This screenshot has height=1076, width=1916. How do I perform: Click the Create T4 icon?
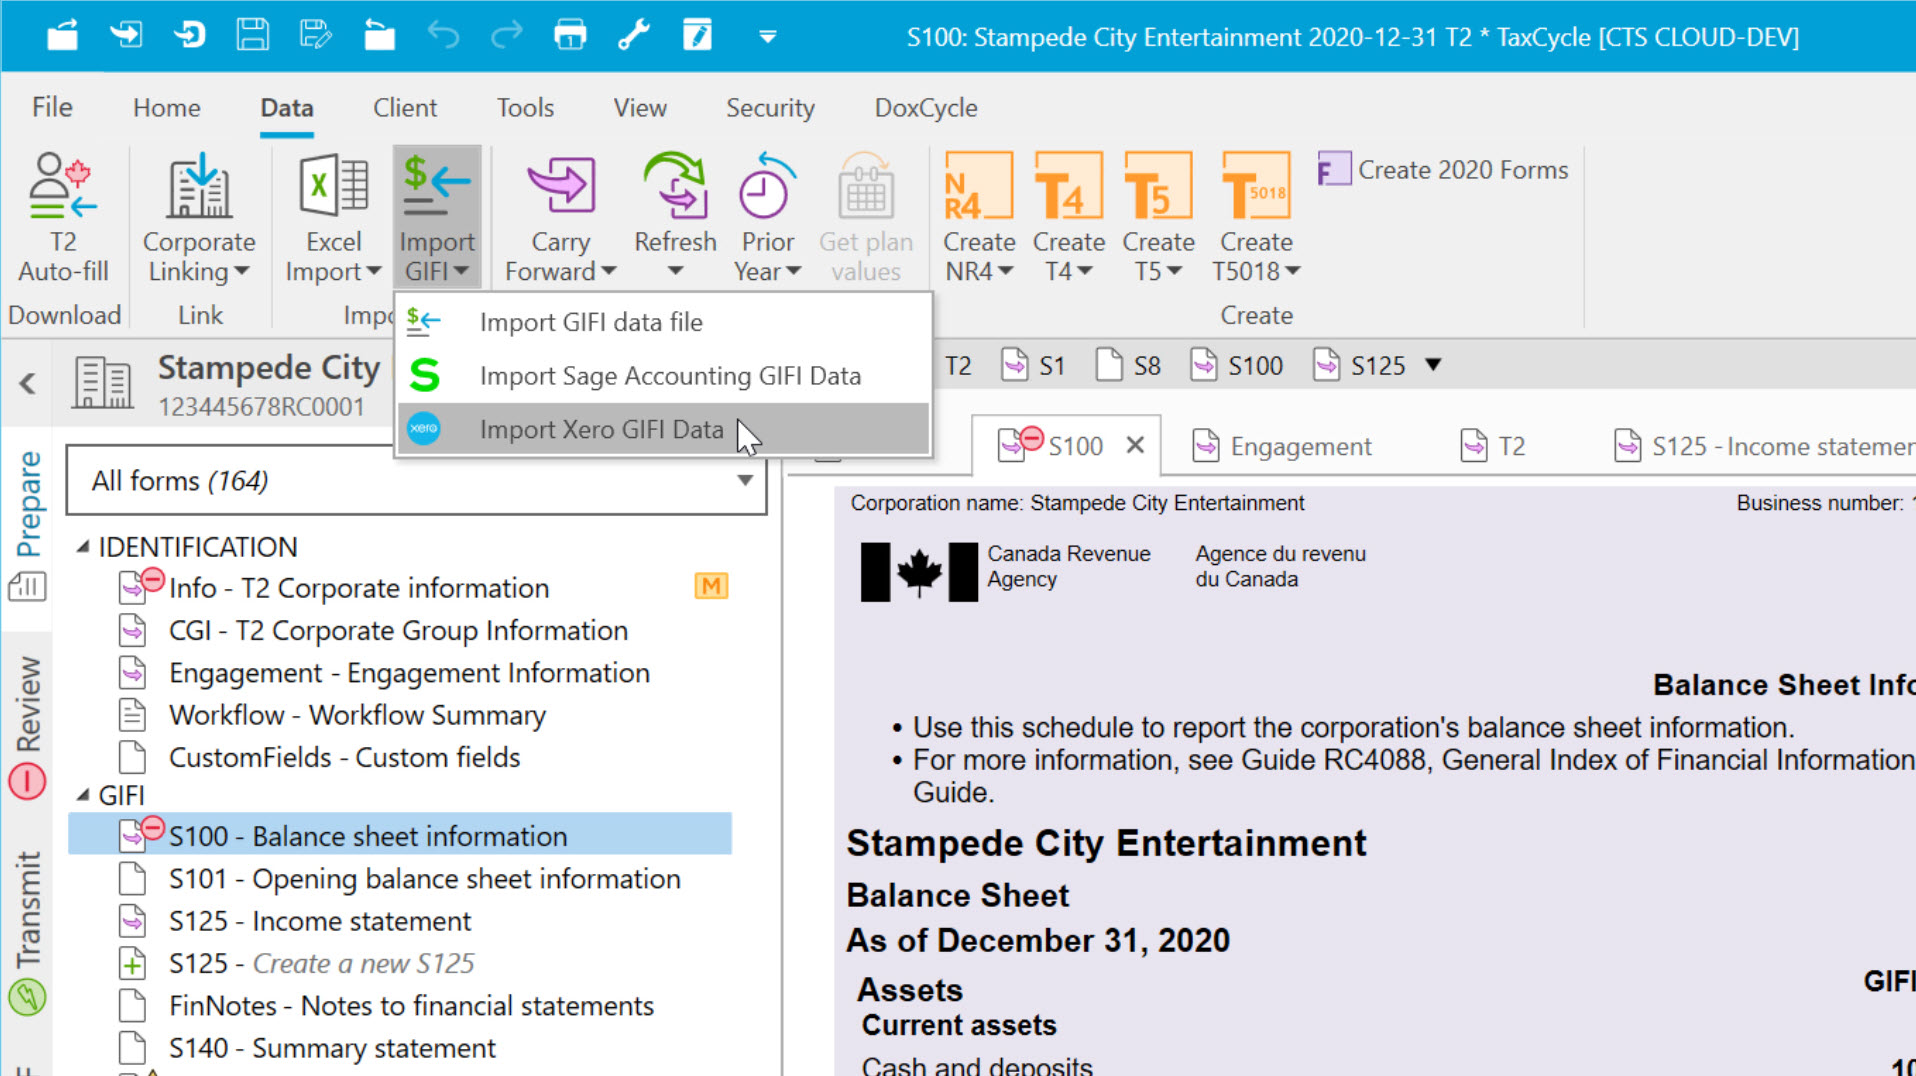tap(1068, 185)
